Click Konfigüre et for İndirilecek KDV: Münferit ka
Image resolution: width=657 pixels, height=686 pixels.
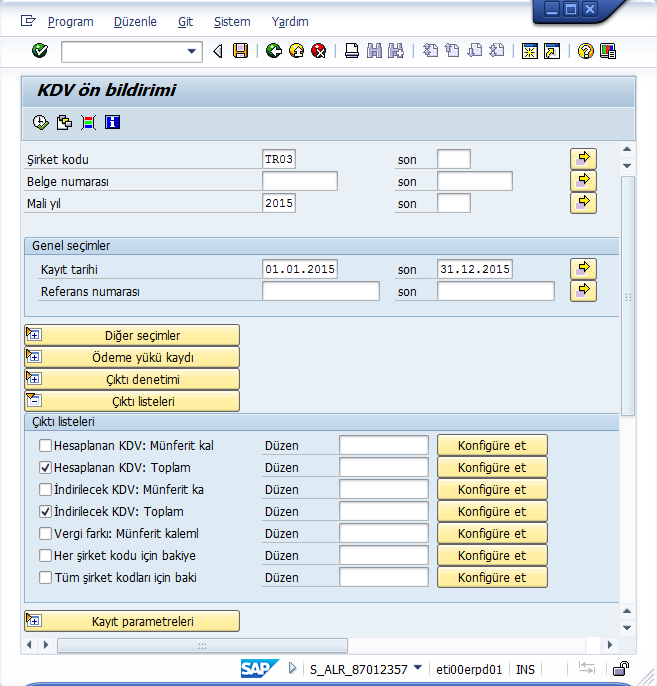pyautogui.click(x=492, y=489)
